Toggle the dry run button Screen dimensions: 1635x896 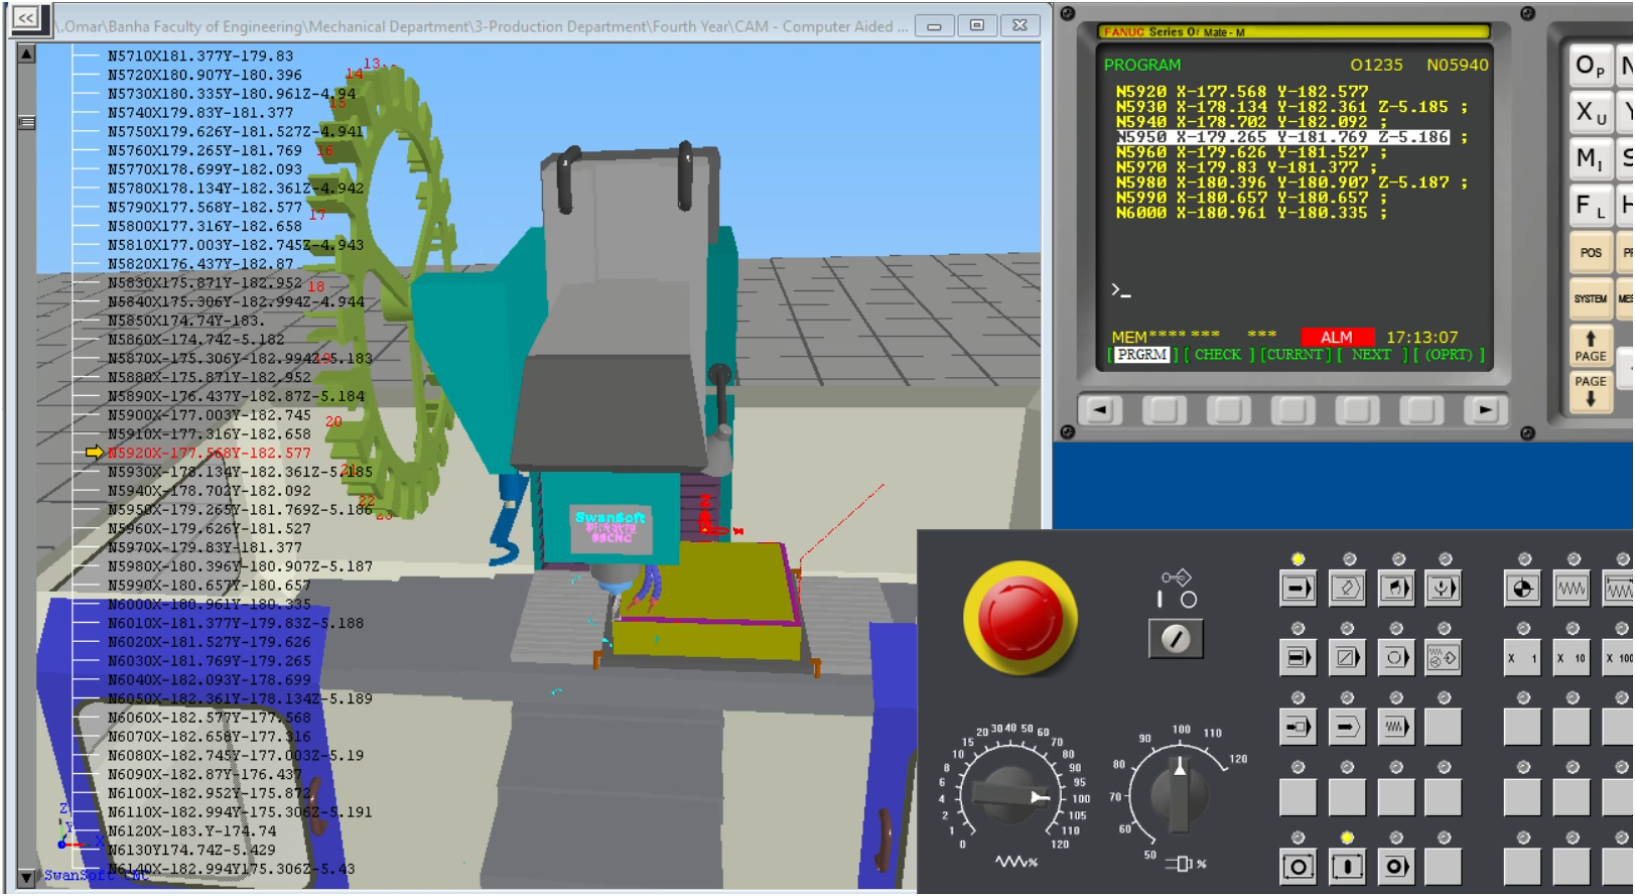click(x=1396, y=727)
